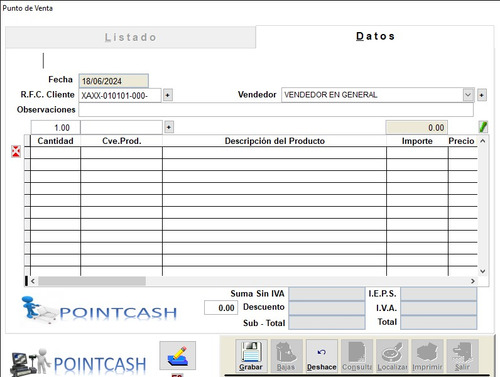
Task: Click the Cantidad column header
Action: [55, 141]
